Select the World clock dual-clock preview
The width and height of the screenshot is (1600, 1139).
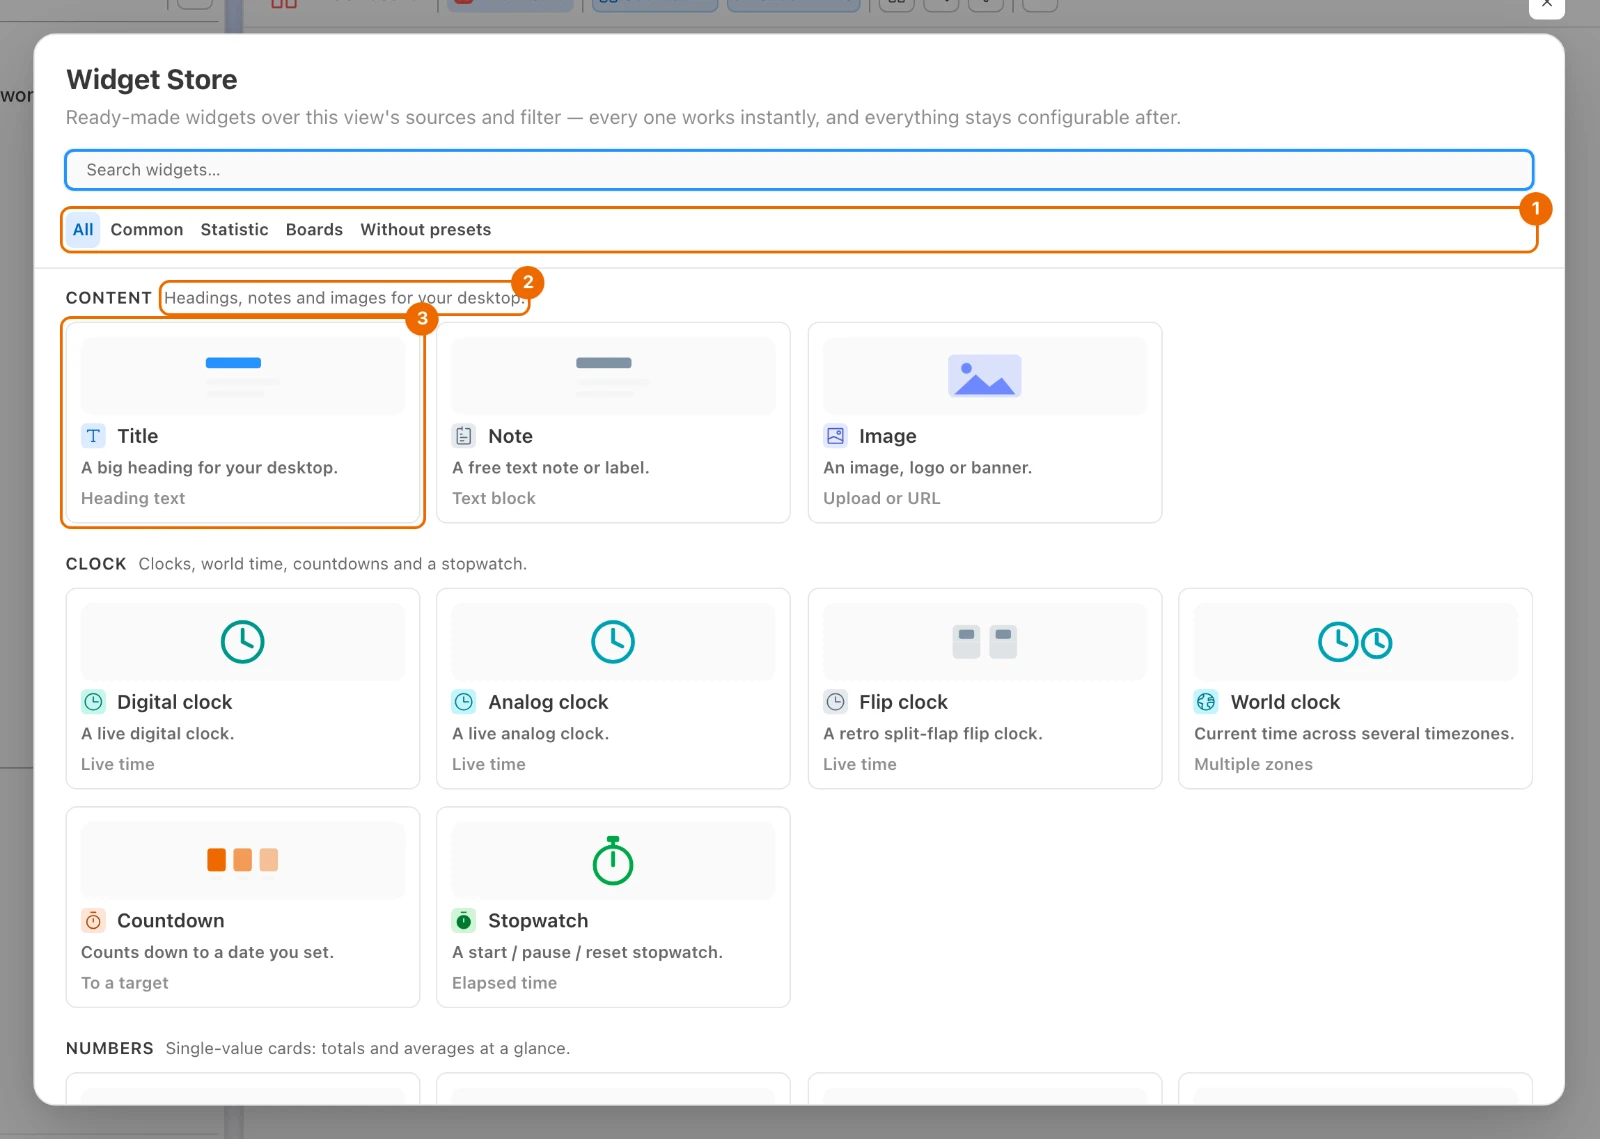[x=1355, y=642]
